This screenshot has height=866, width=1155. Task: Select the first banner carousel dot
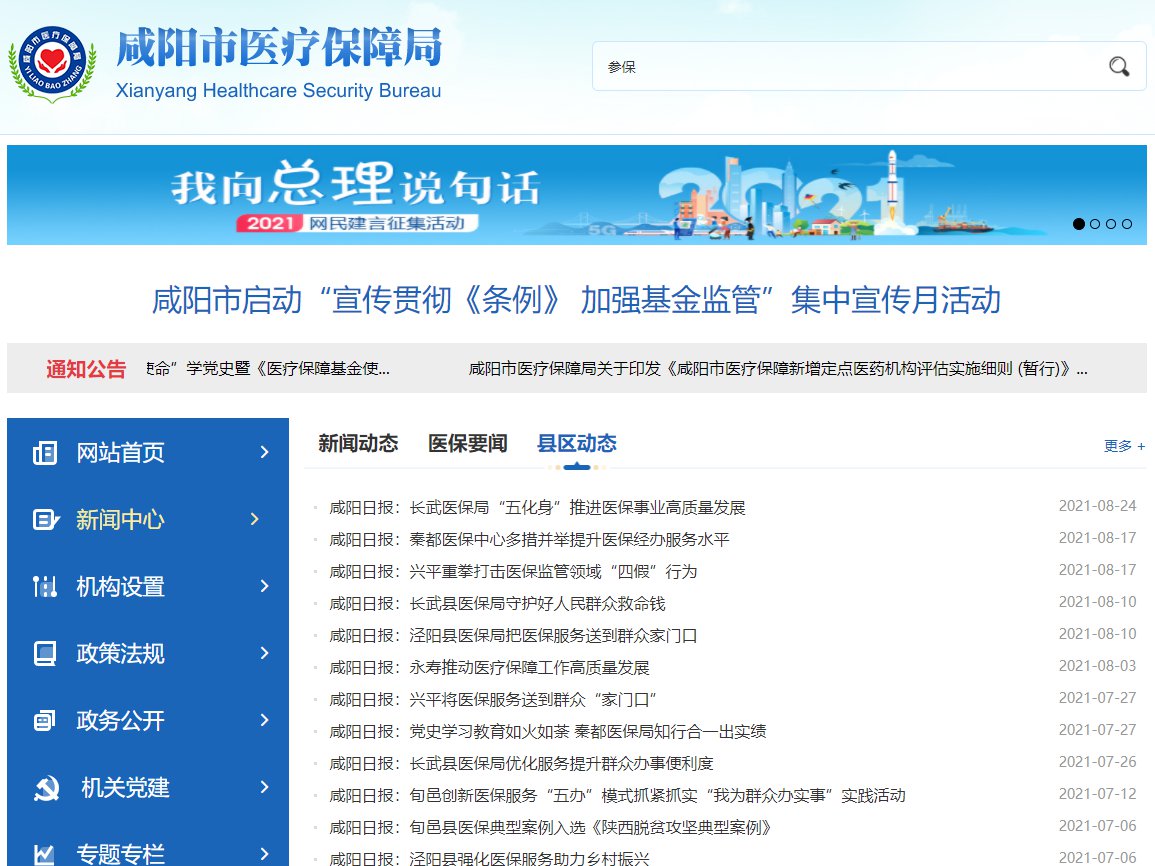(1079, 224)
